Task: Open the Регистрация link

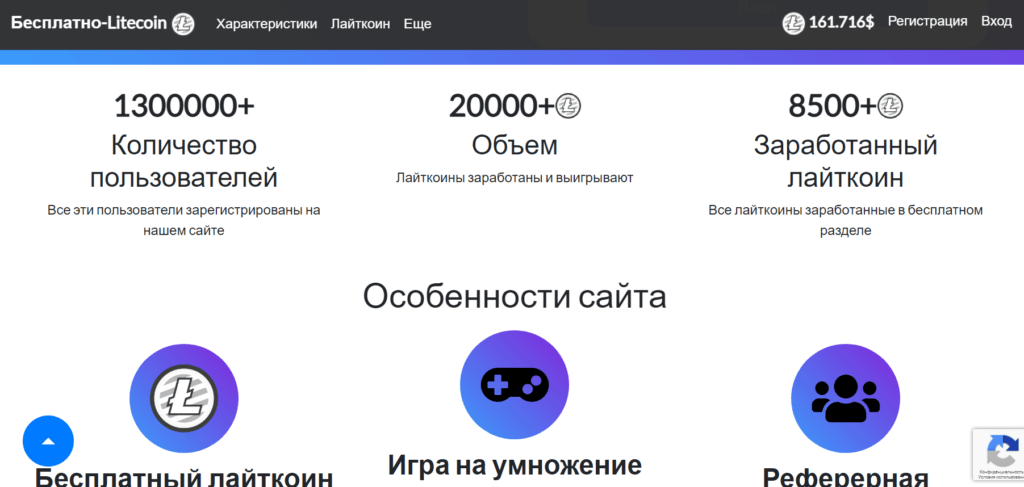Action: [x=927, y=22]
